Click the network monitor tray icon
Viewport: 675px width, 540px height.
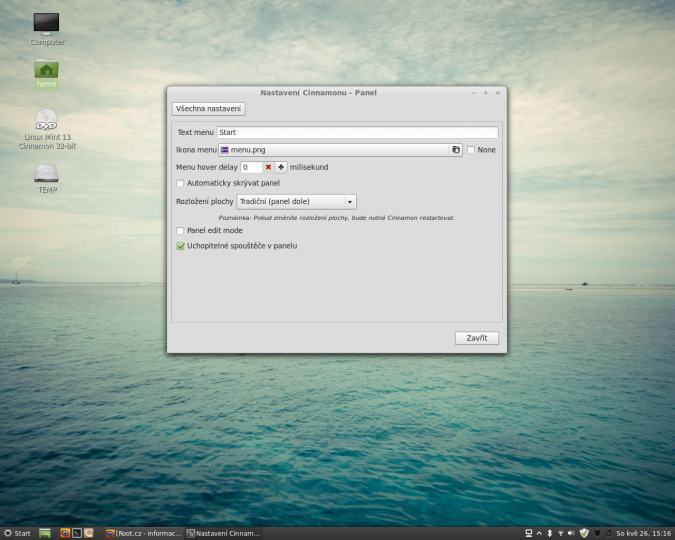click(529, 533)
